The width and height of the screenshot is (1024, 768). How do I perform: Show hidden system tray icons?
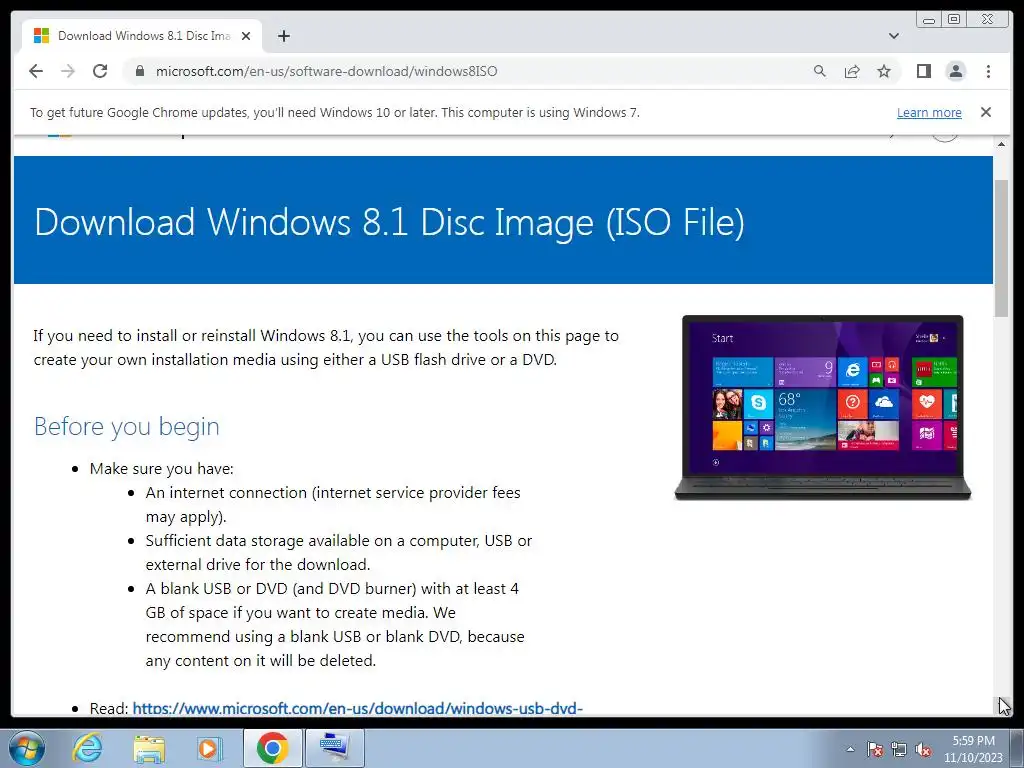point(850,749)
